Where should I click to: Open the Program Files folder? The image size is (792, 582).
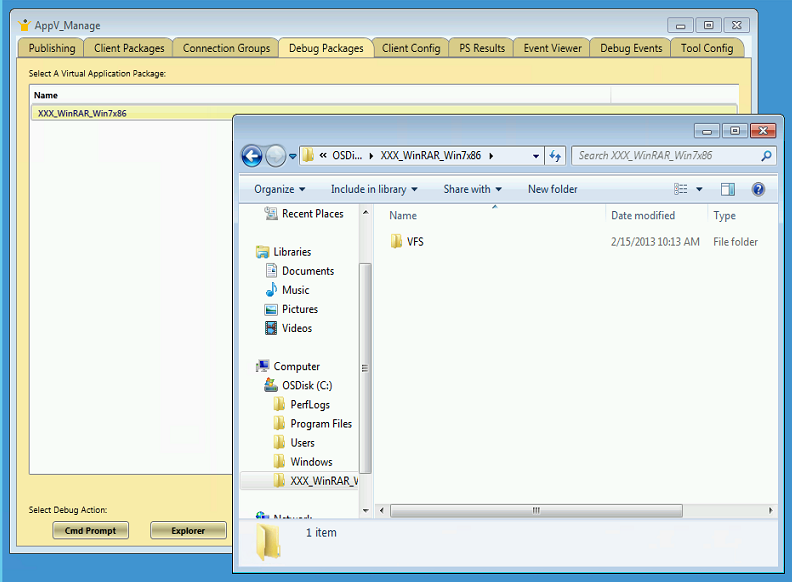[x=321, y=424]
